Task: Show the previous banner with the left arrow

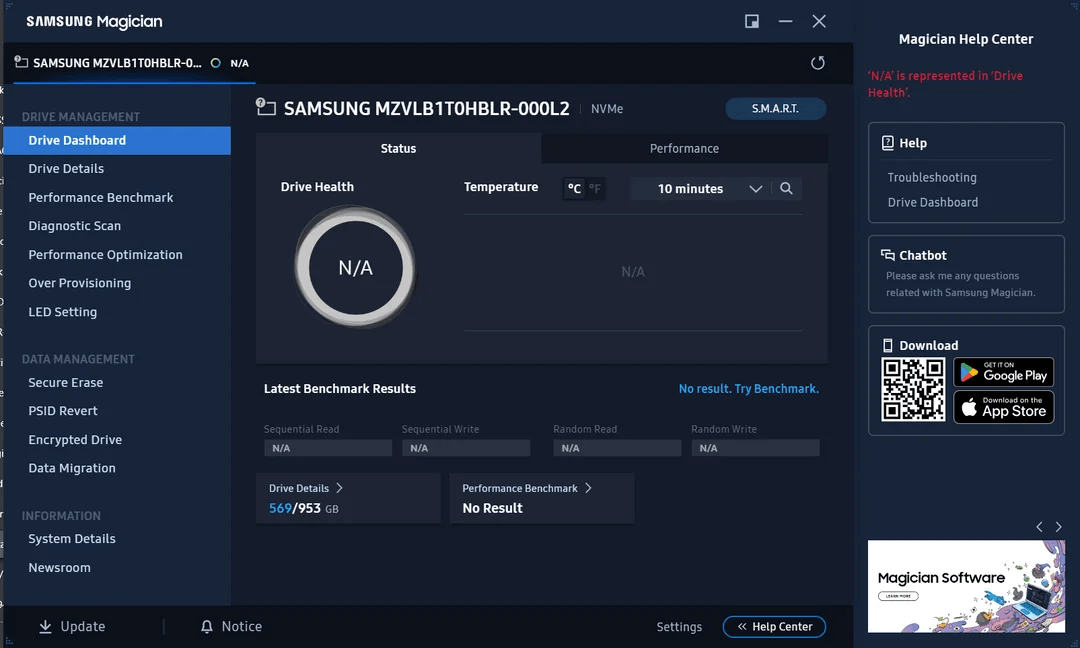Action: coord(1039,527)
